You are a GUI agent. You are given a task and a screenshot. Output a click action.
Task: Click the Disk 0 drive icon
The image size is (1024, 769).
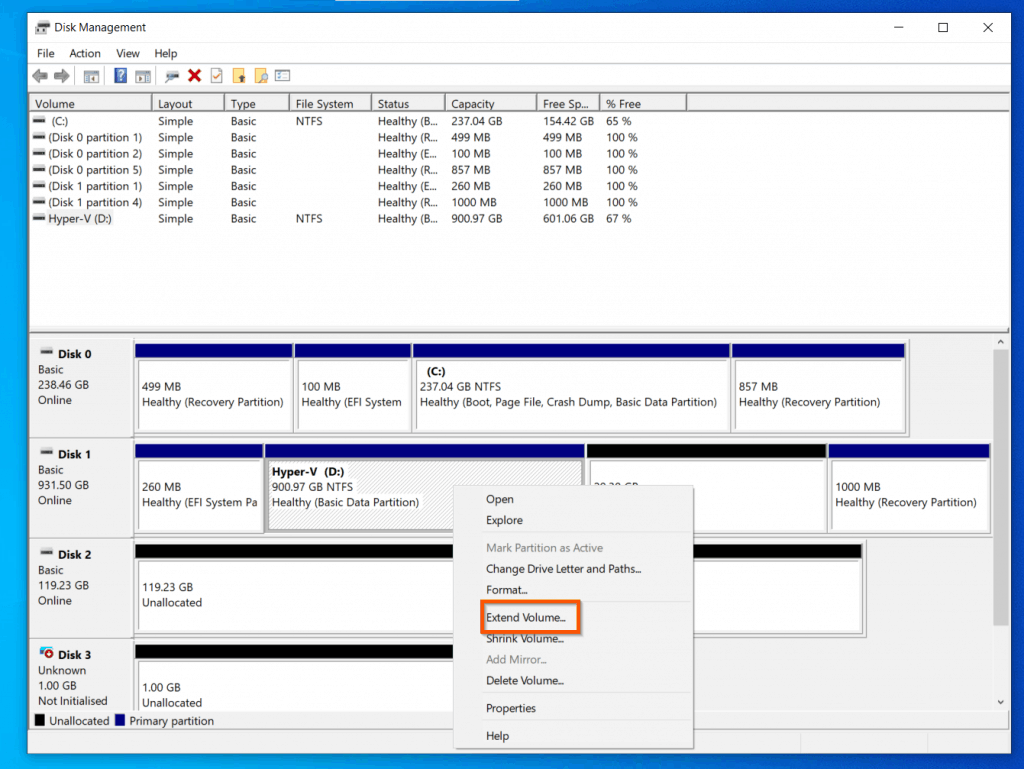(x=46, y=353)
